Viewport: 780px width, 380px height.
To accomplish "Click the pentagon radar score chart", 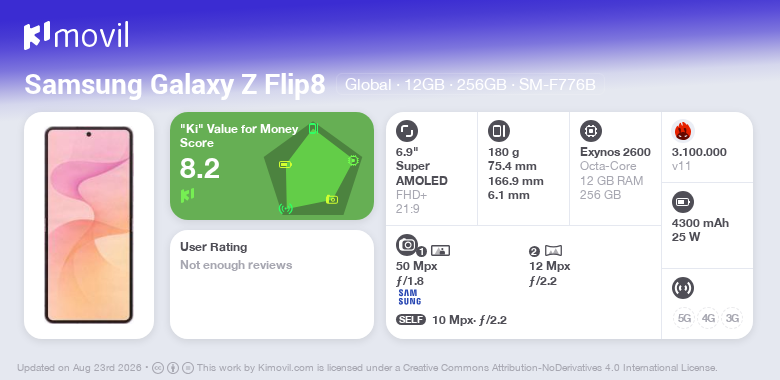I will tap(312, 169).
